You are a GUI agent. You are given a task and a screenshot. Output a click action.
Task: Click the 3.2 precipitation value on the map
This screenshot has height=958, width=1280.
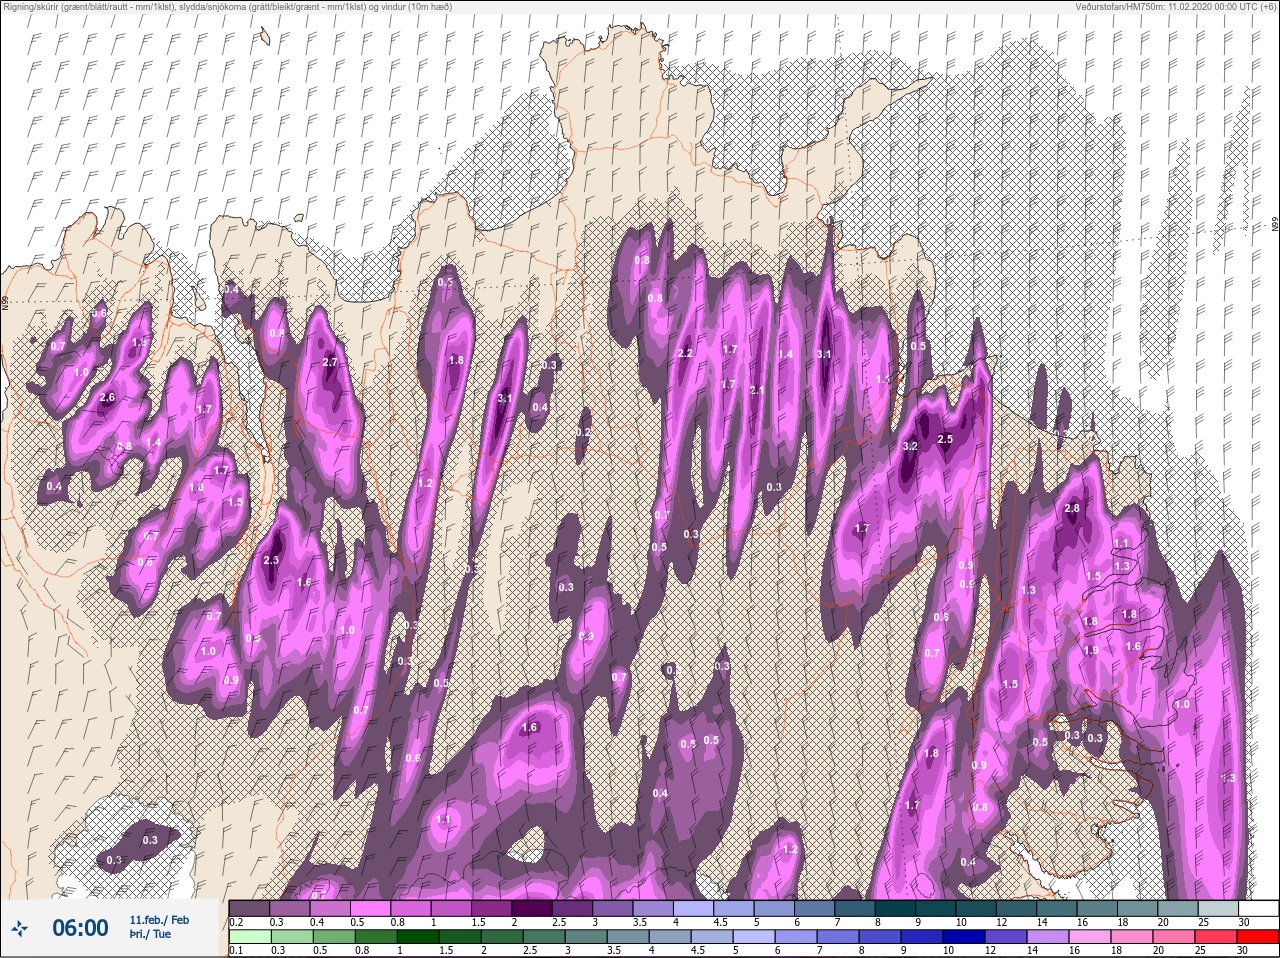point(910,446)
